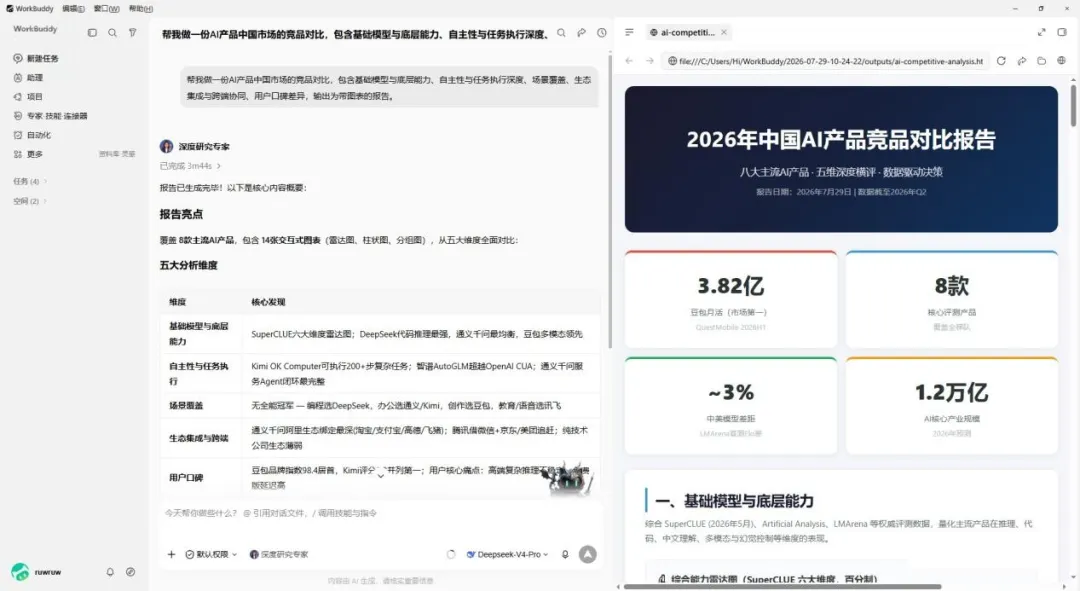Click the 场景覆盖 table cell

(x=200, y=406)
